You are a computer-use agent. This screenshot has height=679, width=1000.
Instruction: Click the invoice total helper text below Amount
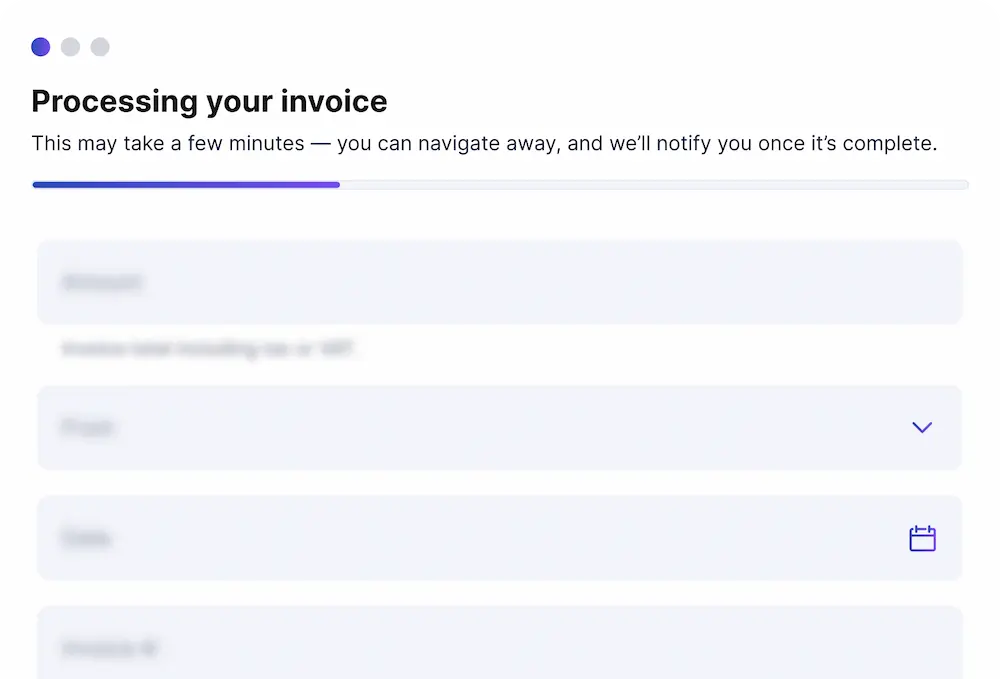(208, 350)
